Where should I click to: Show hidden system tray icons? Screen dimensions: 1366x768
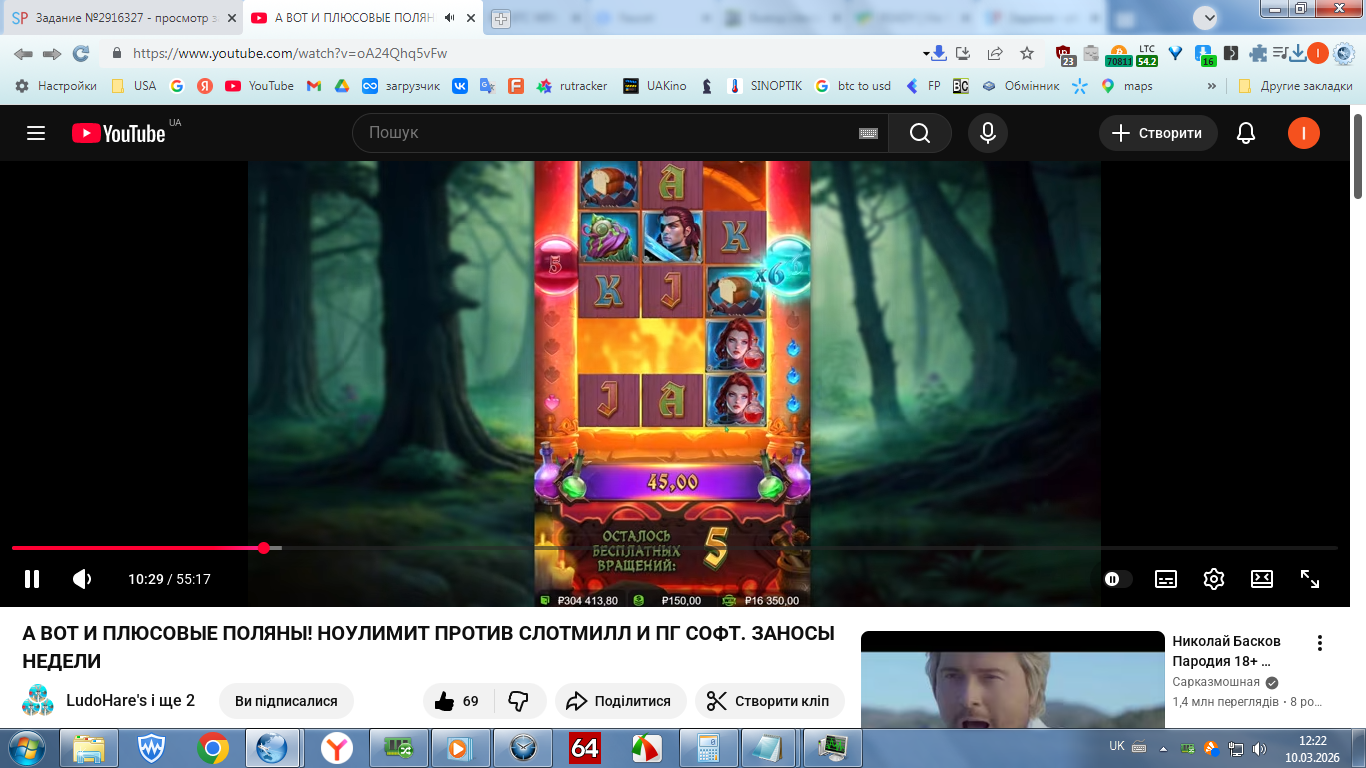(1163, 748)
